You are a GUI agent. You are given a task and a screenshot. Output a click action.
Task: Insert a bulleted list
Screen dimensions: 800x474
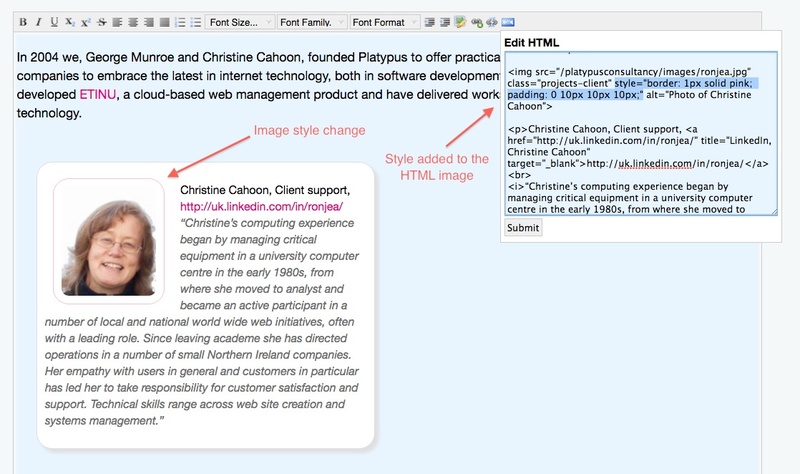[x=196, y=21]
